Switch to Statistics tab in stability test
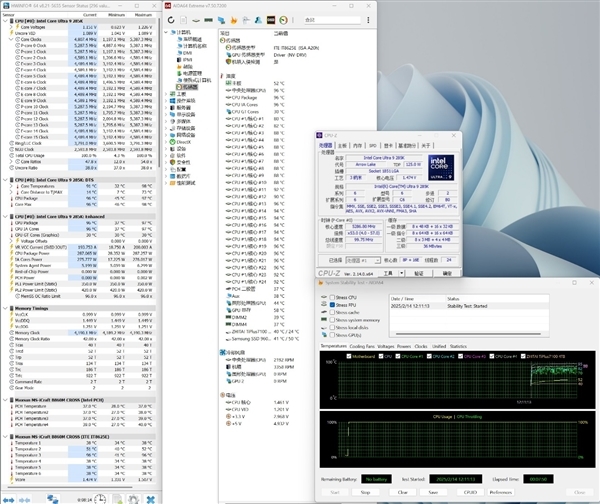 click(458, 346)
